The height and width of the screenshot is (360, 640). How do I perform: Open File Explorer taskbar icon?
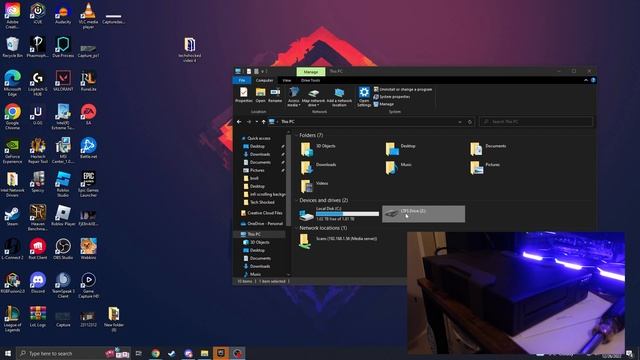click(204, 353)
